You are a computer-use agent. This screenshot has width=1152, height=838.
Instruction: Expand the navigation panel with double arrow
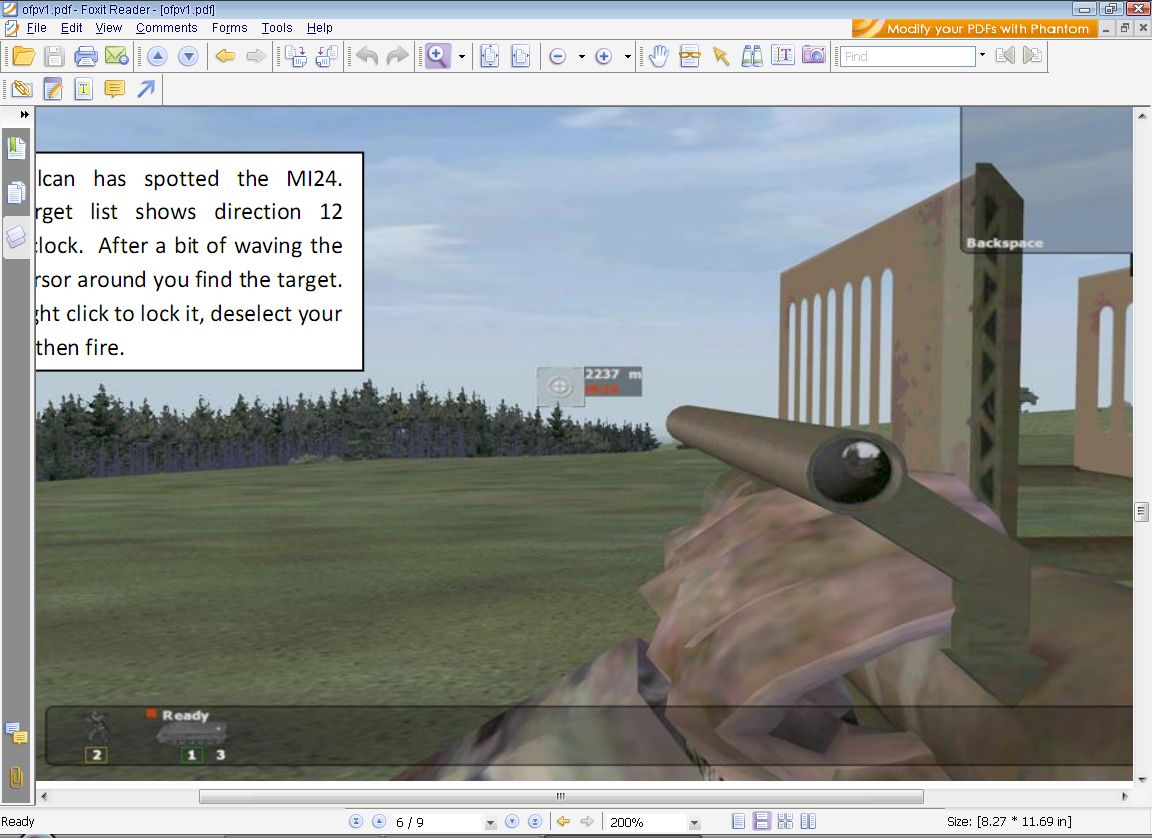pyautogui.click(x=24, y=115)
